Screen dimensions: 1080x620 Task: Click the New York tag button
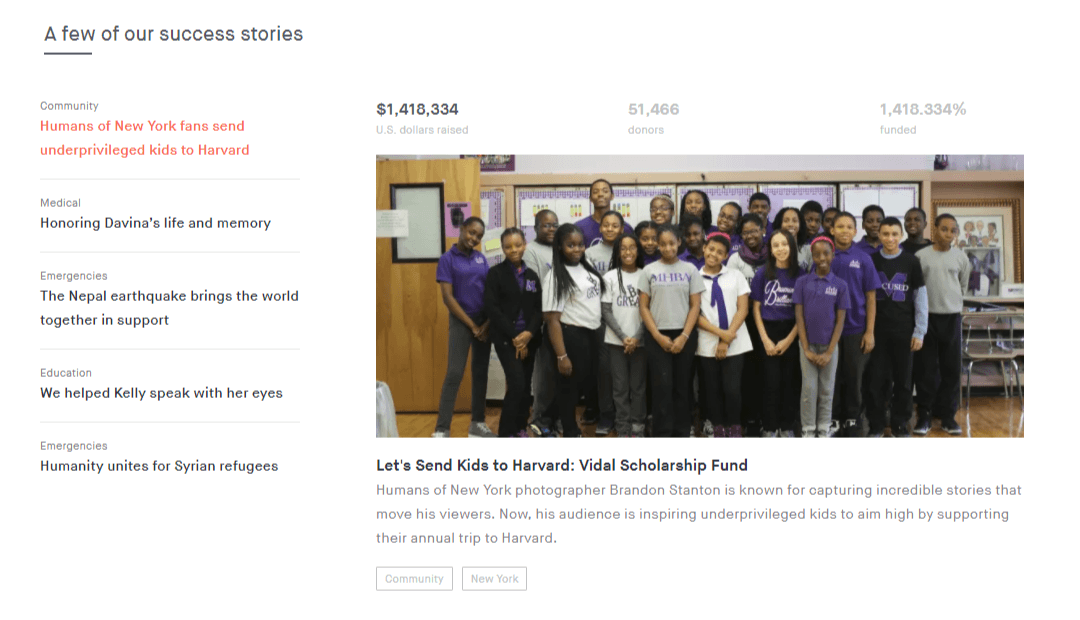[495, 579]
